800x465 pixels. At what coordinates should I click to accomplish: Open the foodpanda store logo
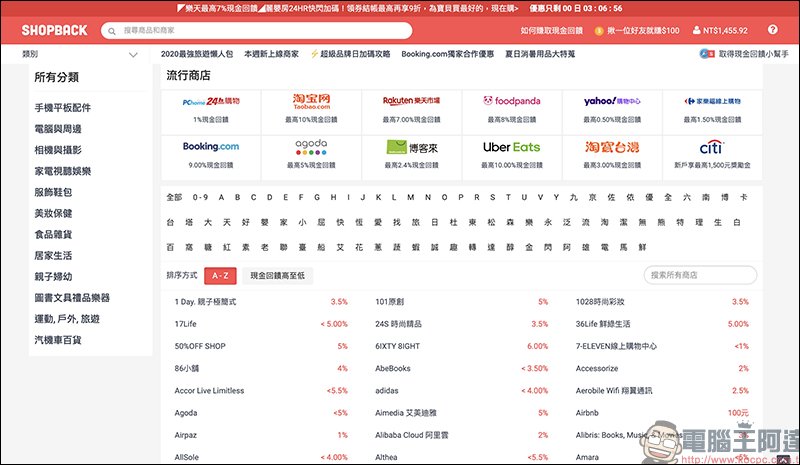pos(512,101)
